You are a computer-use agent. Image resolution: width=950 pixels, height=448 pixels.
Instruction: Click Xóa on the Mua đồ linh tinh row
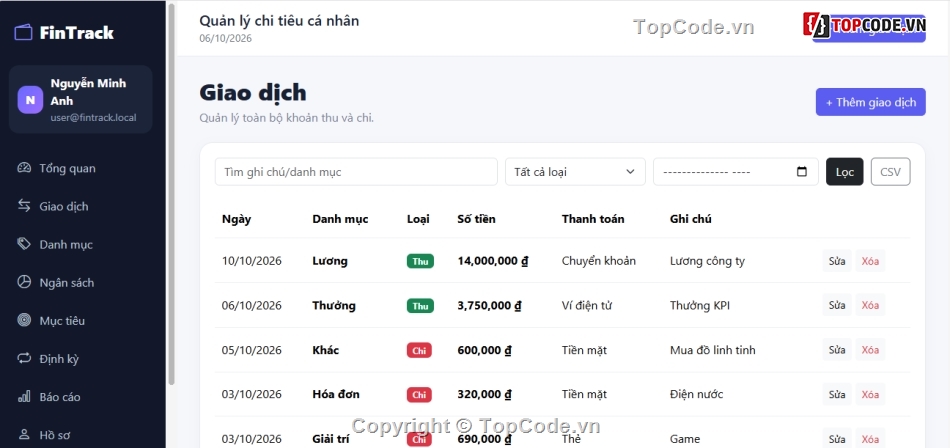[870, 350]
